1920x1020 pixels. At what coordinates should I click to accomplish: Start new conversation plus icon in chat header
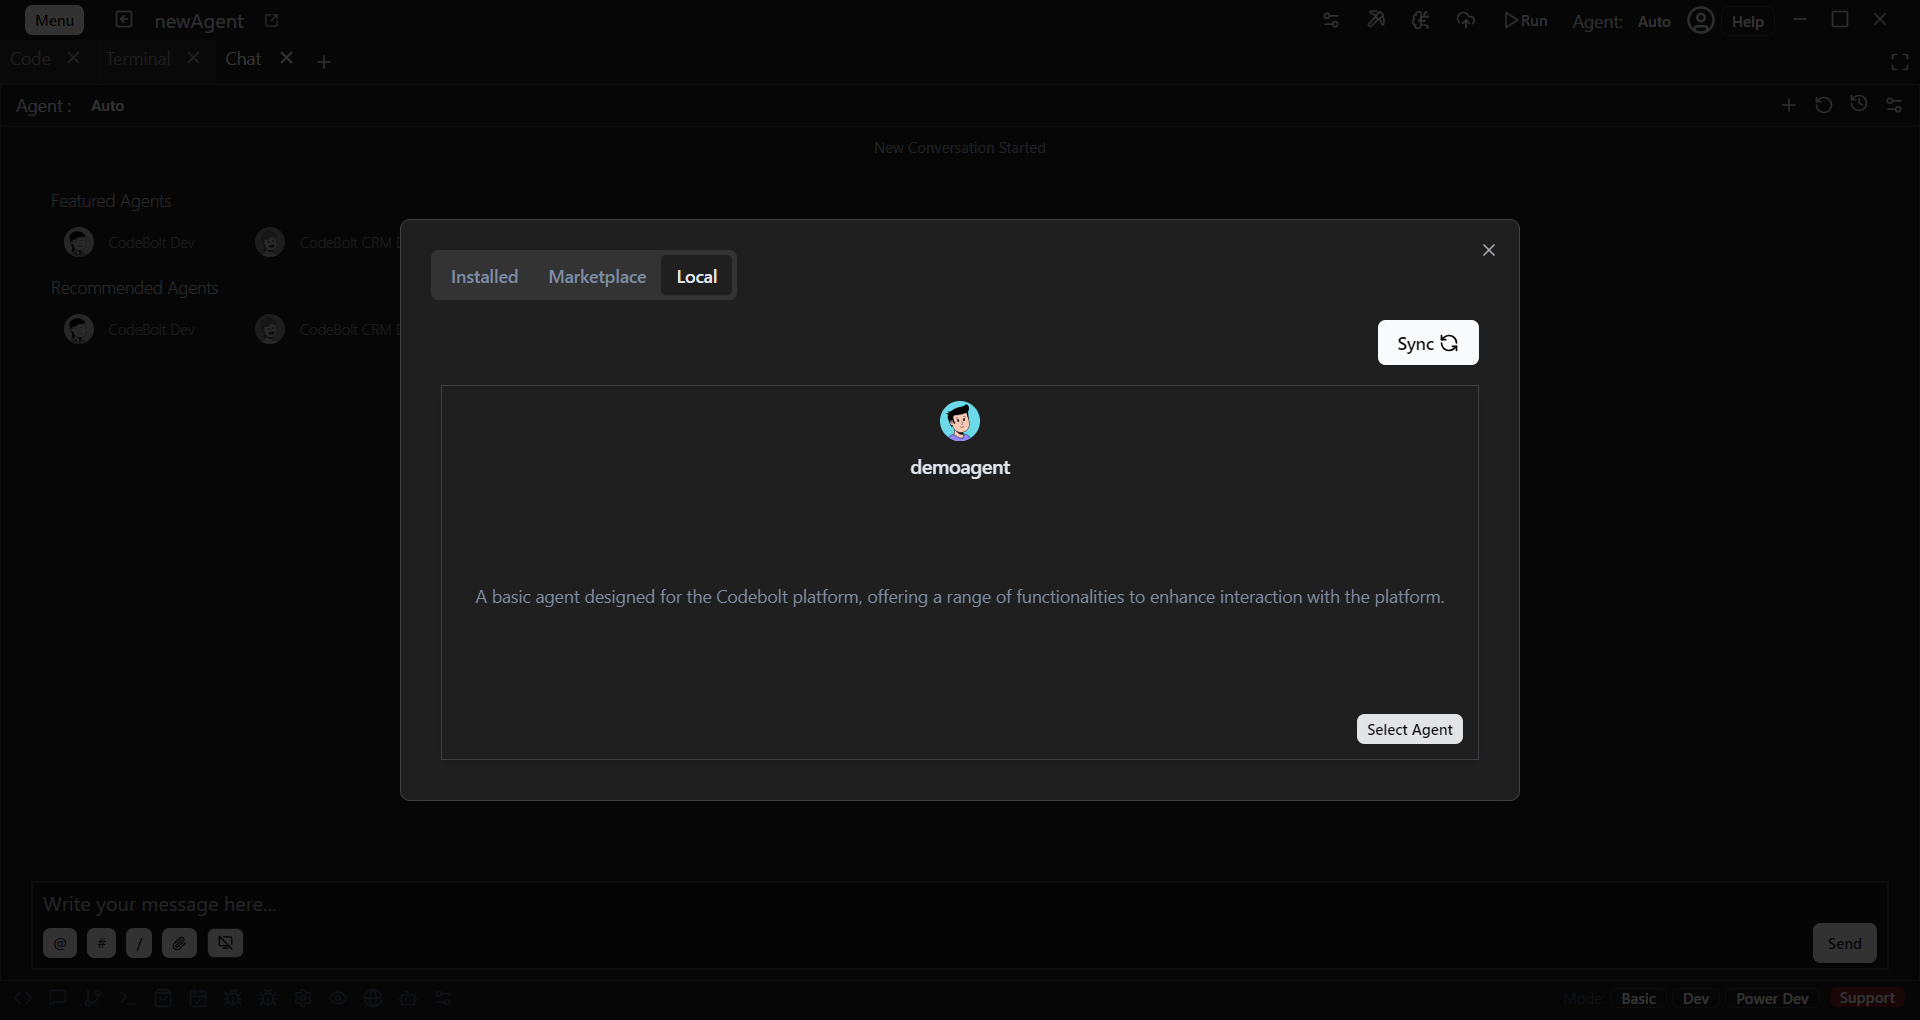(1789, 105)
